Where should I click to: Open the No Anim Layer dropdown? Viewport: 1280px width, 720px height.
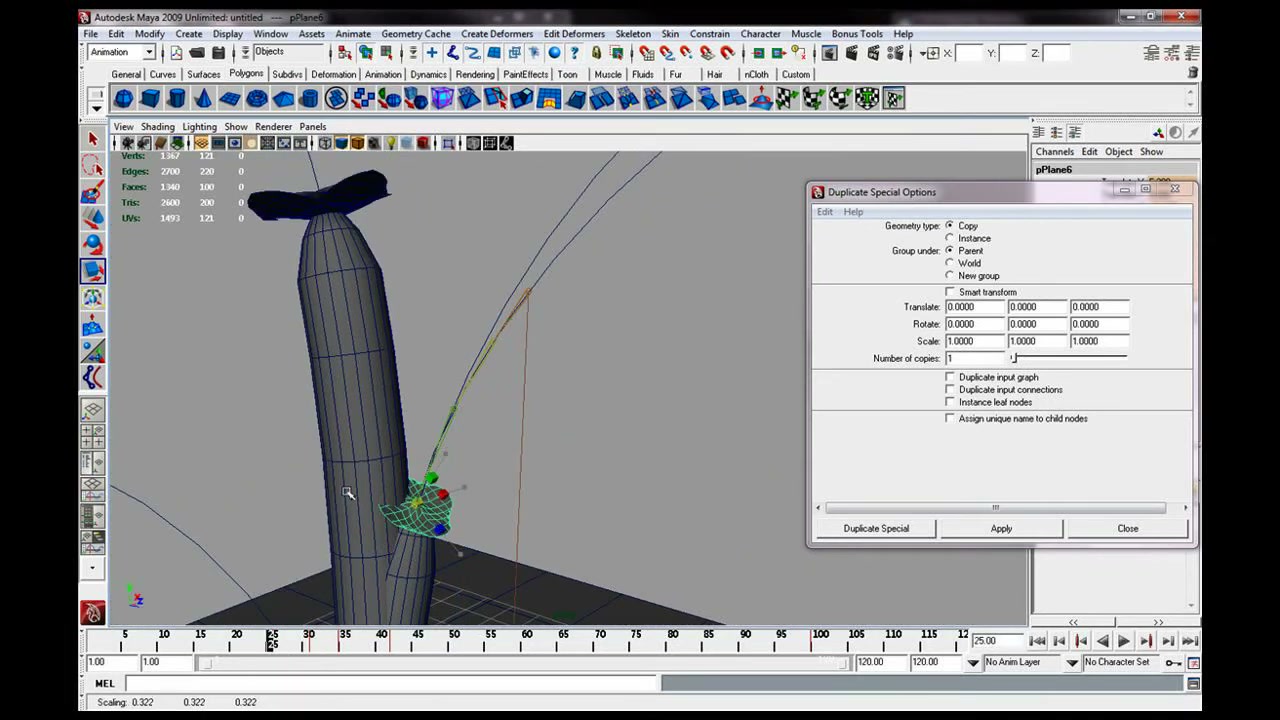(973, 662)
